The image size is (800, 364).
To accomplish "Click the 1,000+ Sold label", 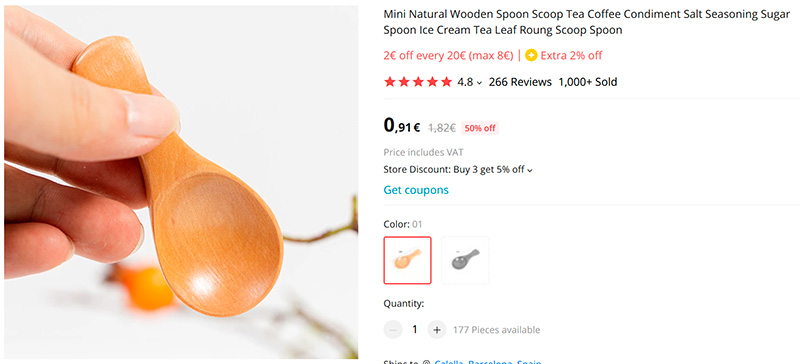I will [588, 82].
